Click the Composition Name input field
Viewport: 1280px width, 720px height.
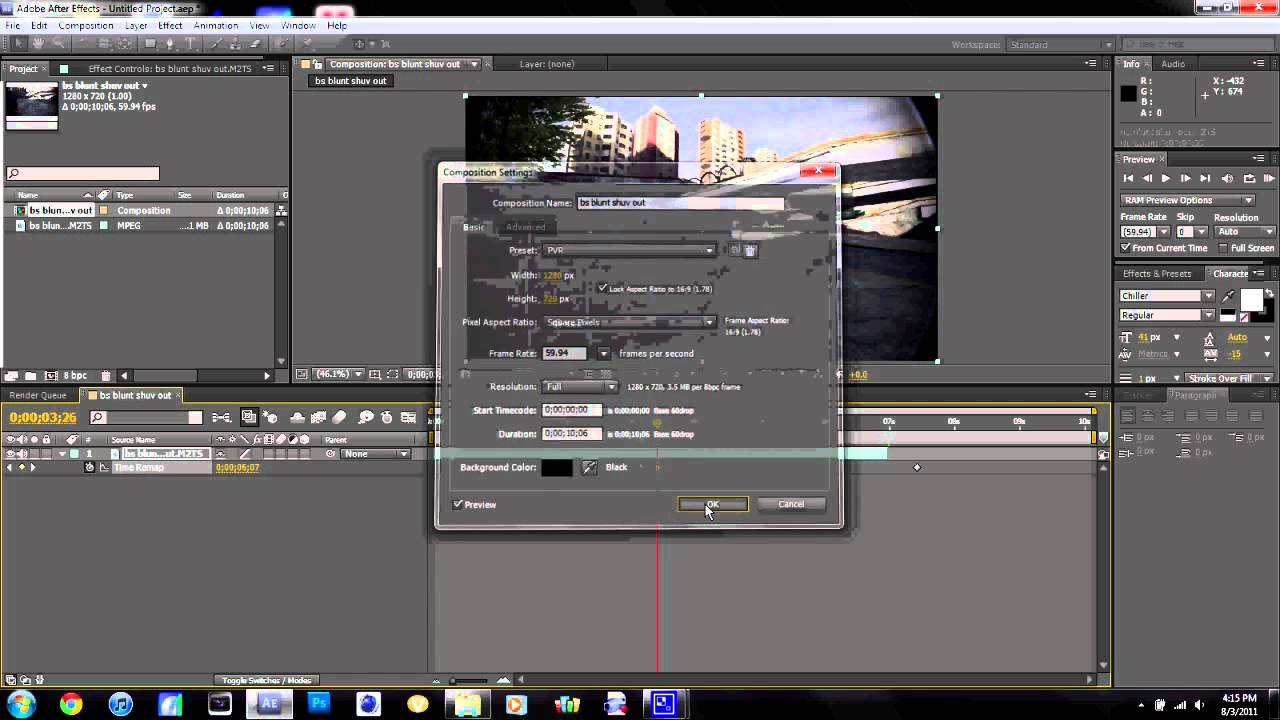click(x=680, y=202)
